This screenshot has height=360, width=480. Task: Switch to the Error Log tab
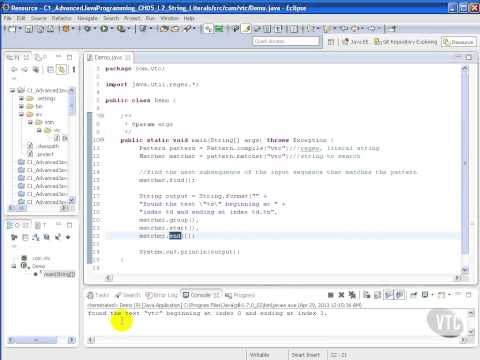[162, 295]
